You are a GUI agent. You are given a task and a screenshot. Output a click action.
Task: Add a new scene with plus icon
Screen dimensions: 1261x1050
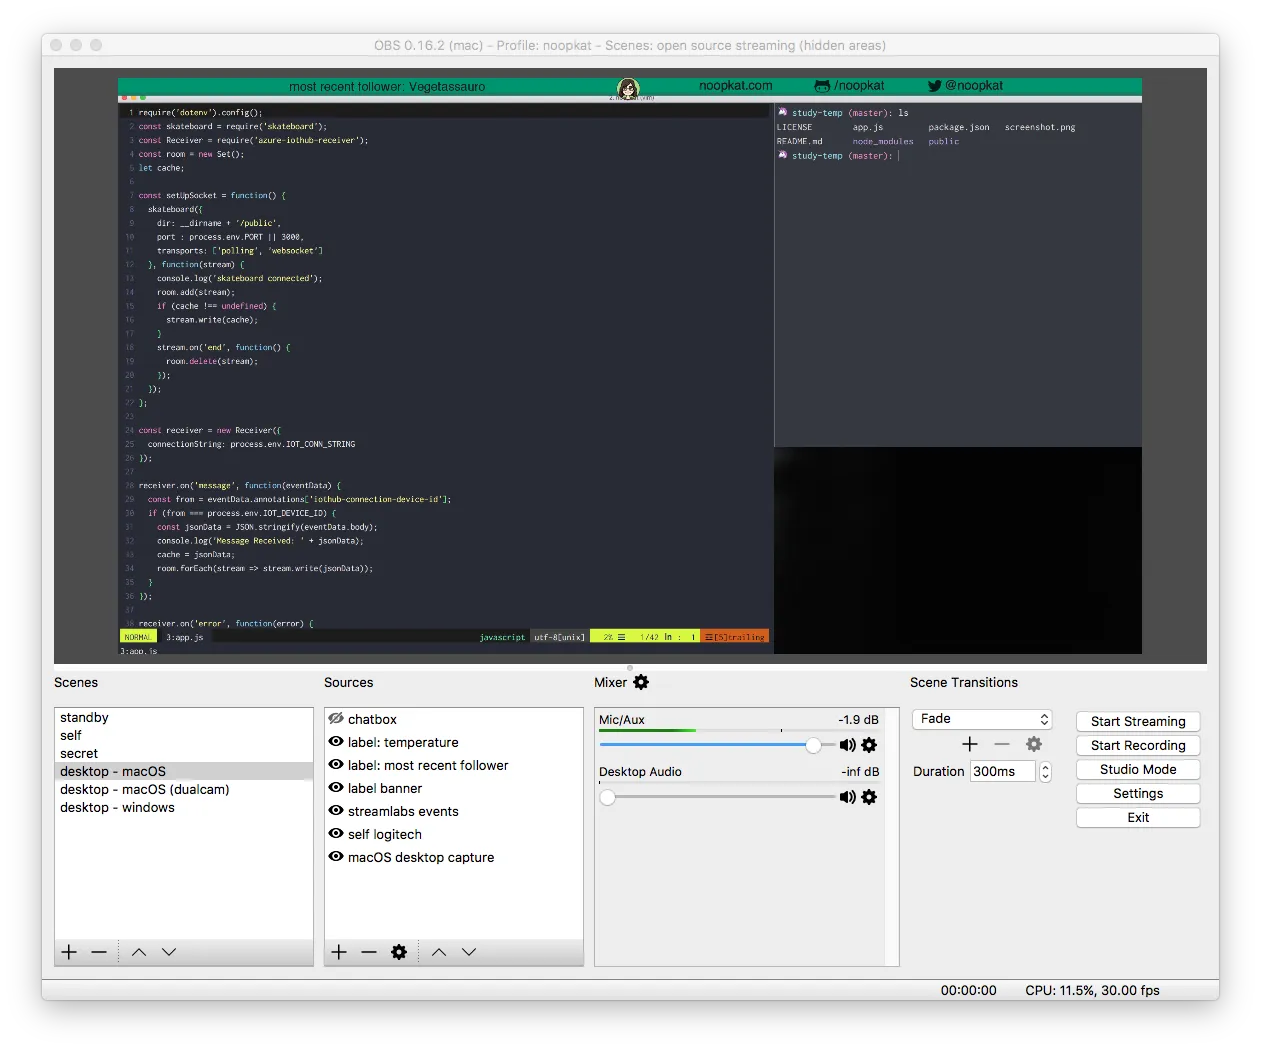pos(69,952)
